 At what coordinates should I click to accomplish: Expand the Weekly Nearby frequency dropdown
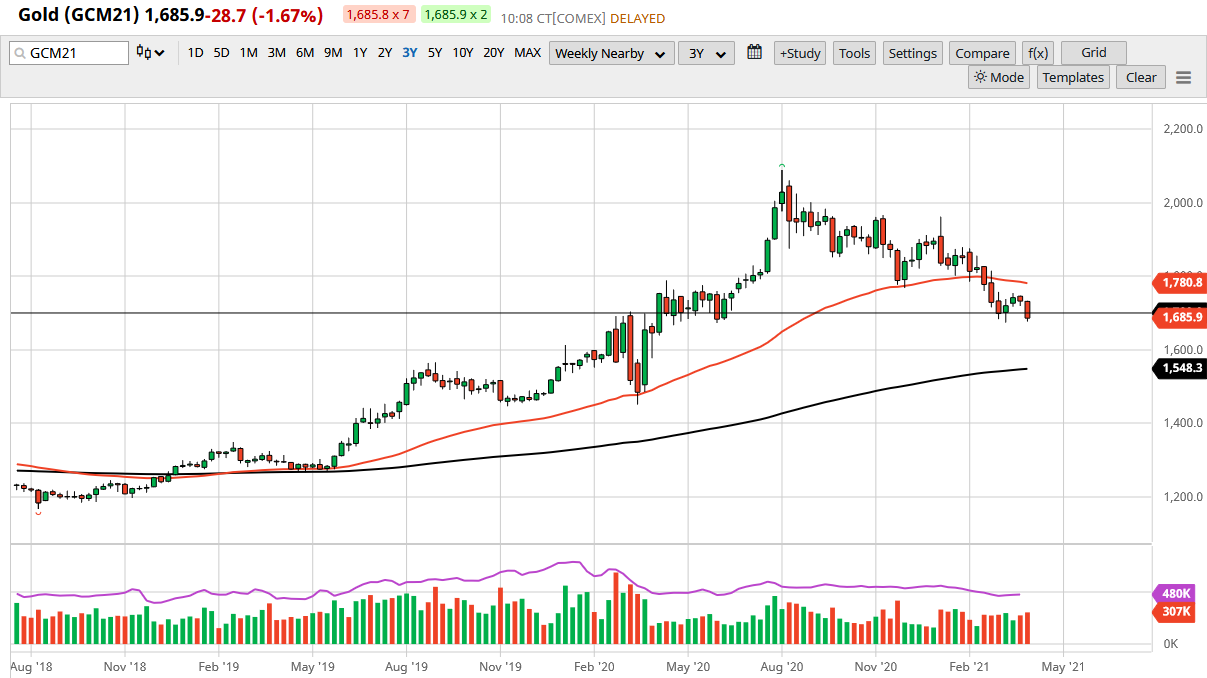point(612,53)
